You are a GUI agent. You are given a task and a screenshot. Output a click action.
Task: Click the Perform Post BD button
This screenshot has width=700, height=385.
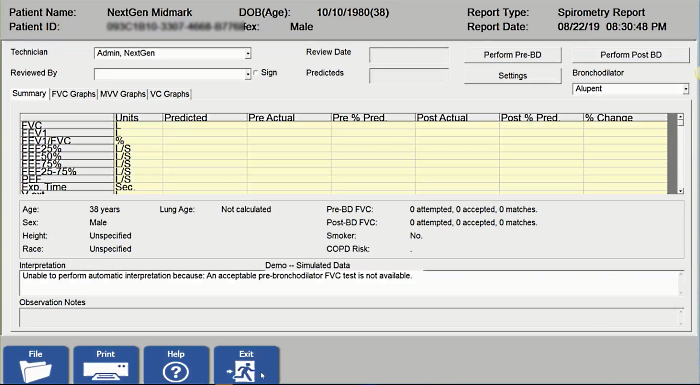click(631, 55)
